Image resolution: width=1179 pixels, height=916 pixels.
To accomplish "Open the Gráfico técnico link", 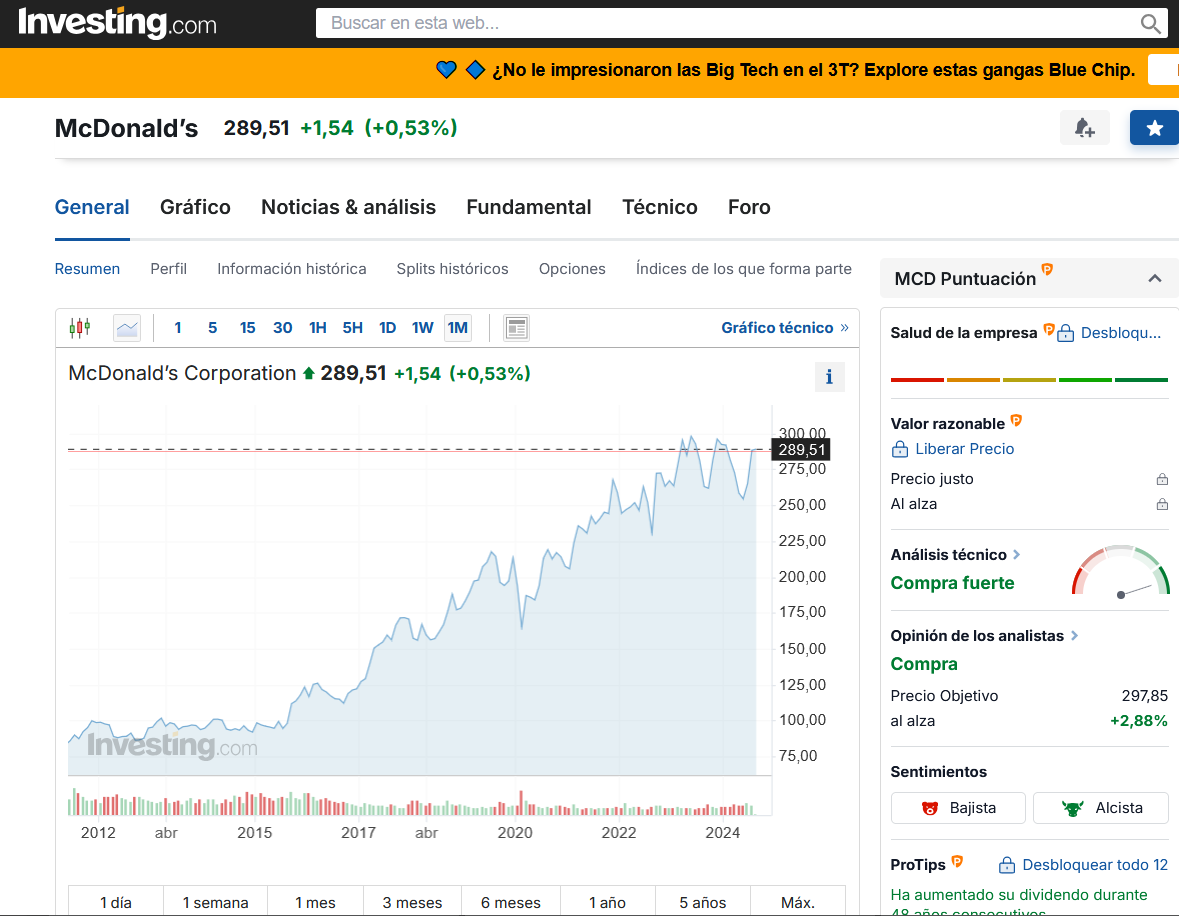I will pos(785,328).
